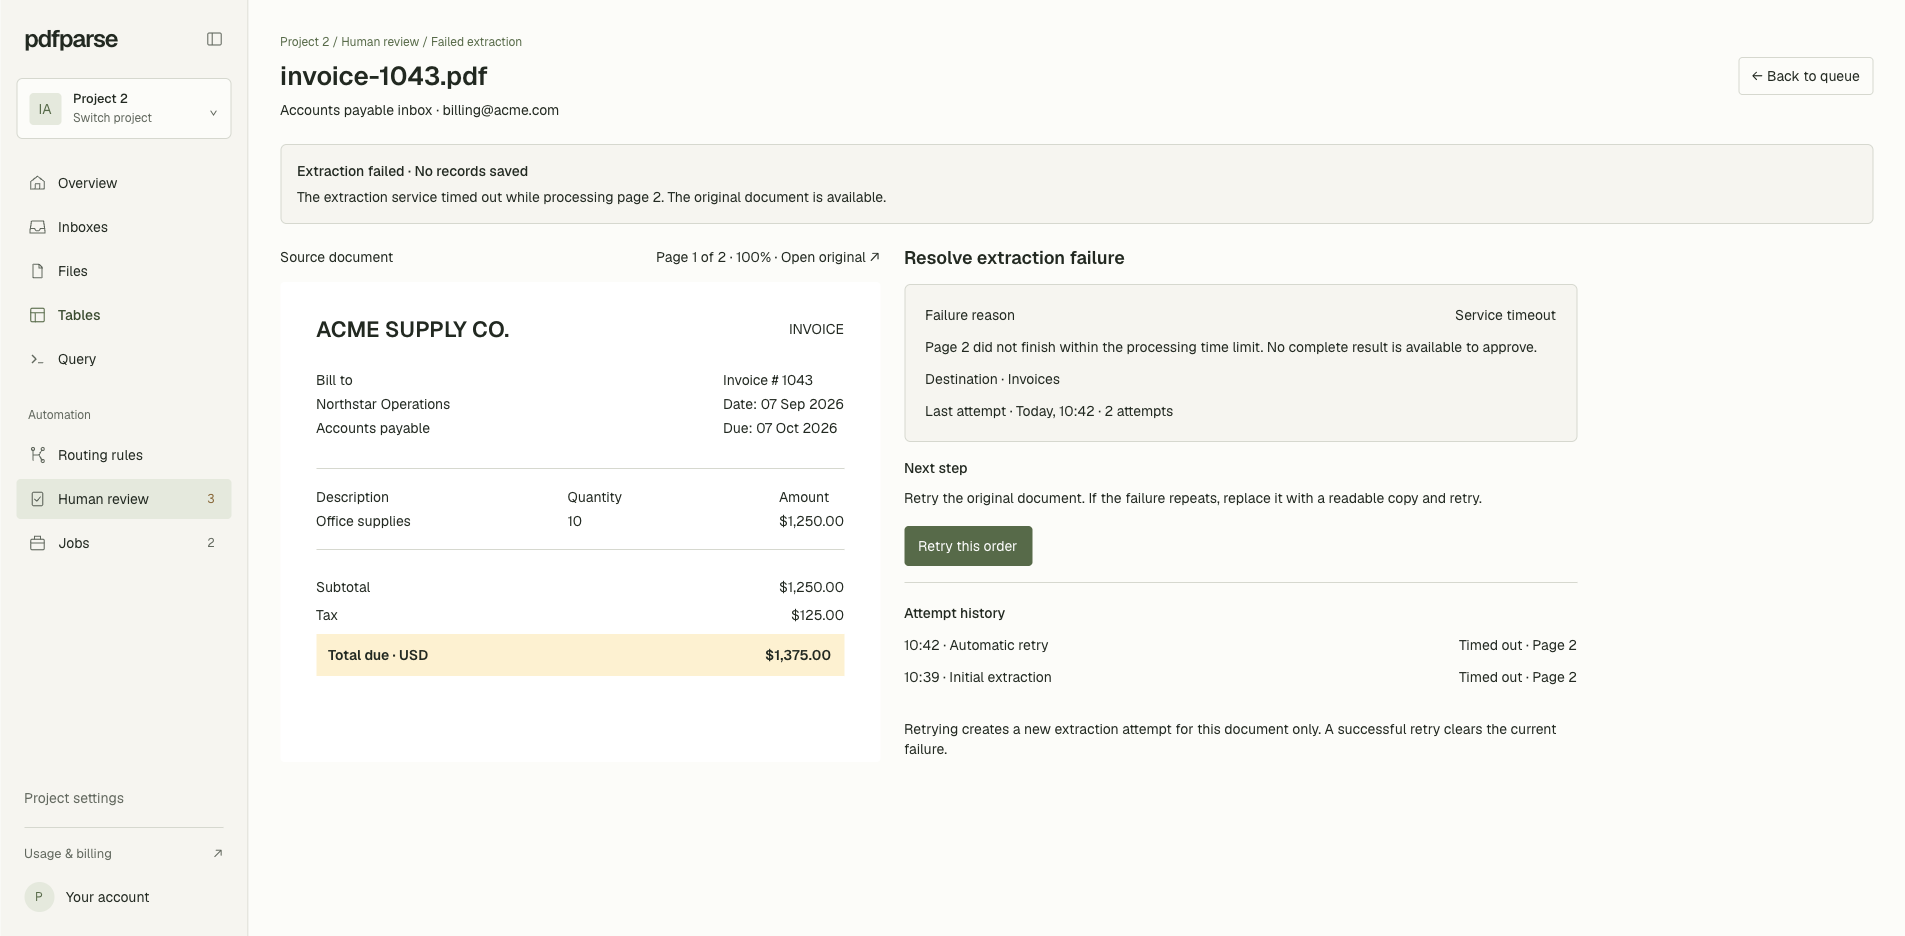
Task: Open the Overview page
Action: pos(124,183)
